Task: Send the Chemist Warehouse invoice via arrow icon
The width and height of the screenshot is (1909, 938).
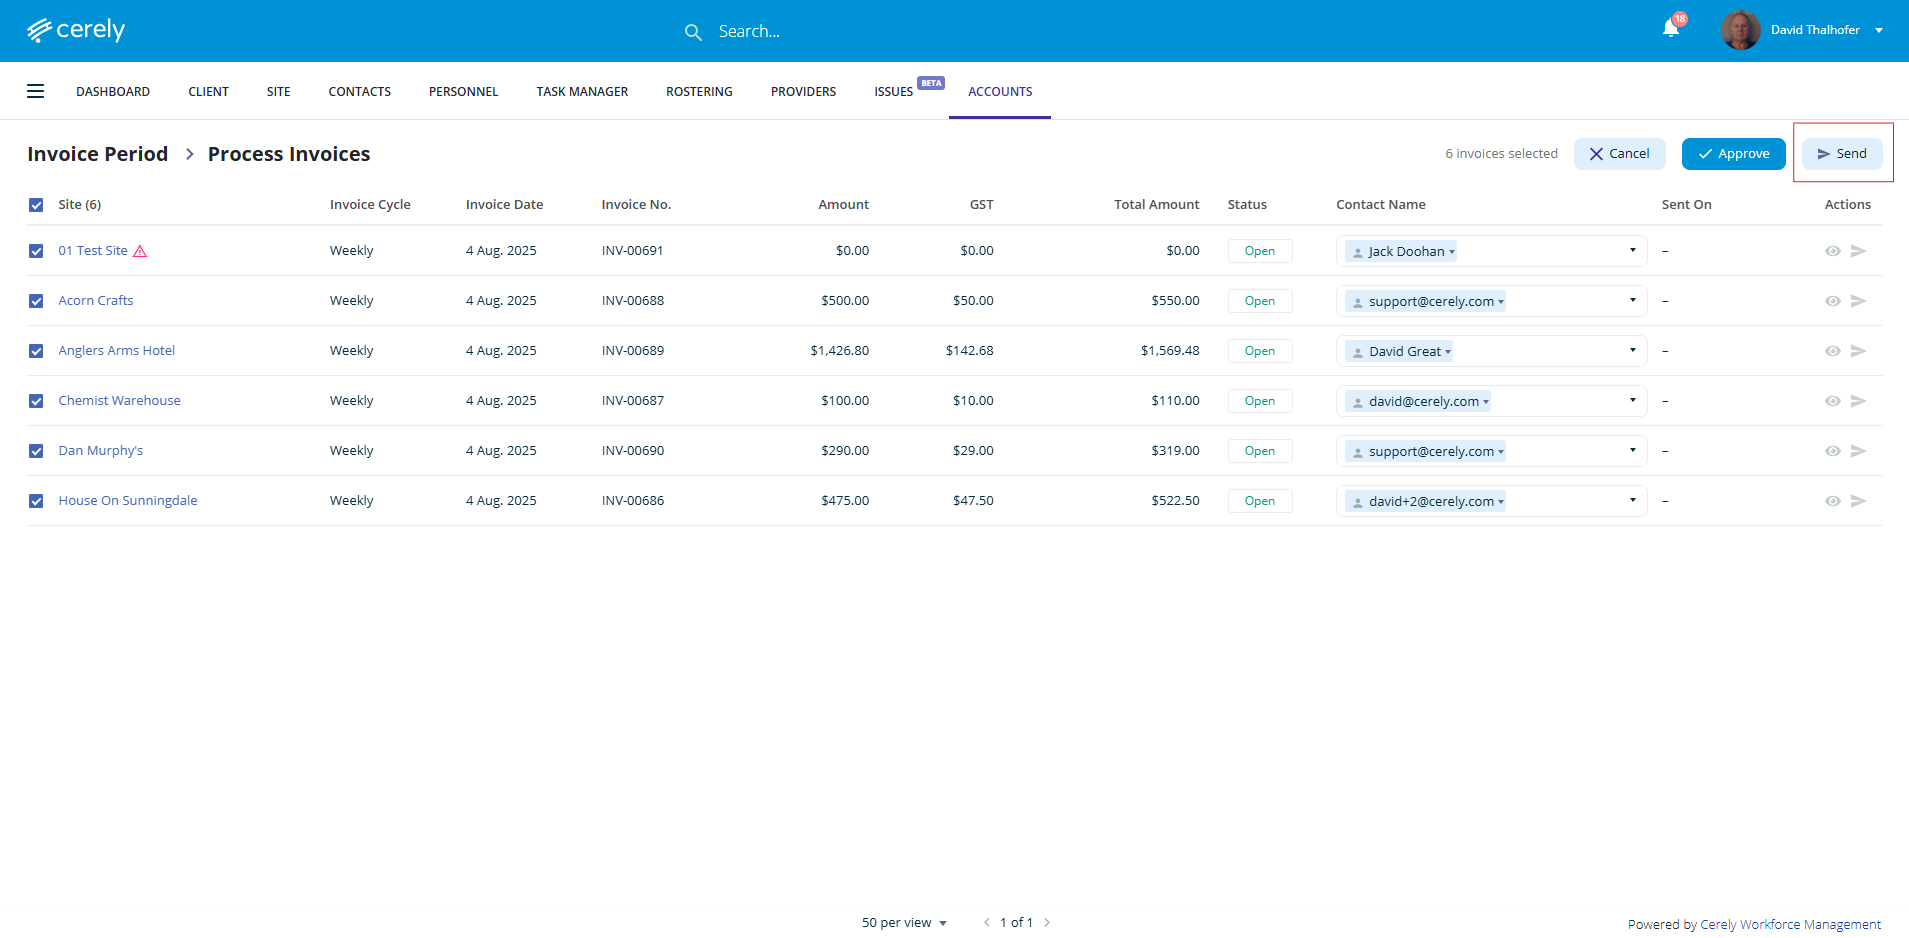Action: click(x=1858, y=401)
